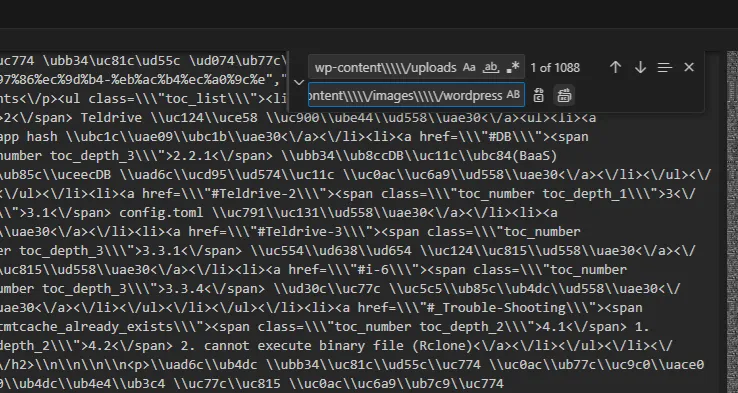Toggle Find in Selection icon
Image resolution: width=738 pixels, height=393 pixels.
(x=664, y=68)
